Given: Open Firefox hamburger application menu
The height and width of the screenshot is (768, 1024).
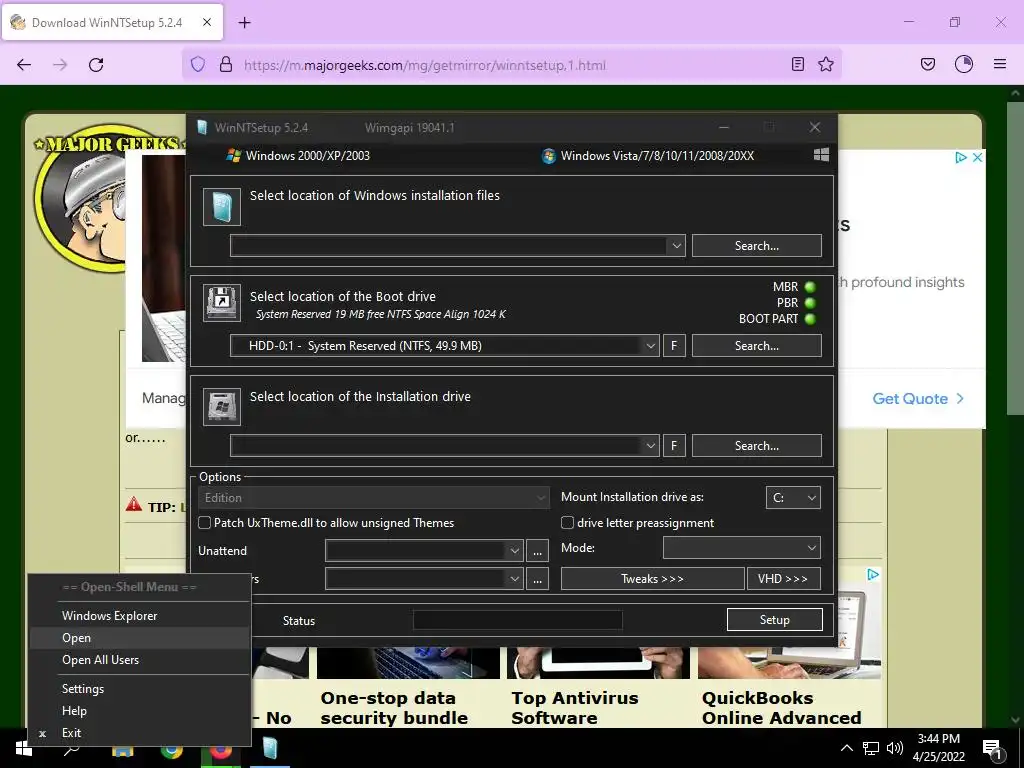Looking at the screenshot, I should tap(1000, 64).
